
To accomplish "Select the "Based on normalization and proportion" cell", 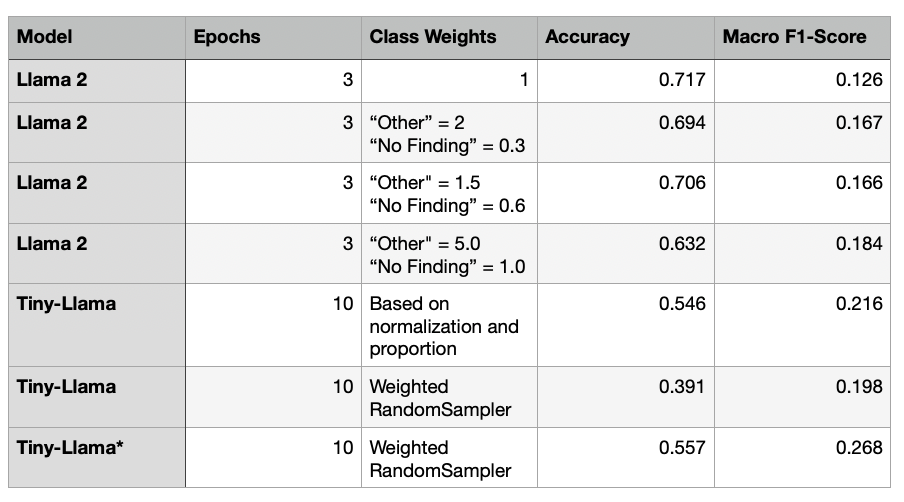I will [447, 326].
